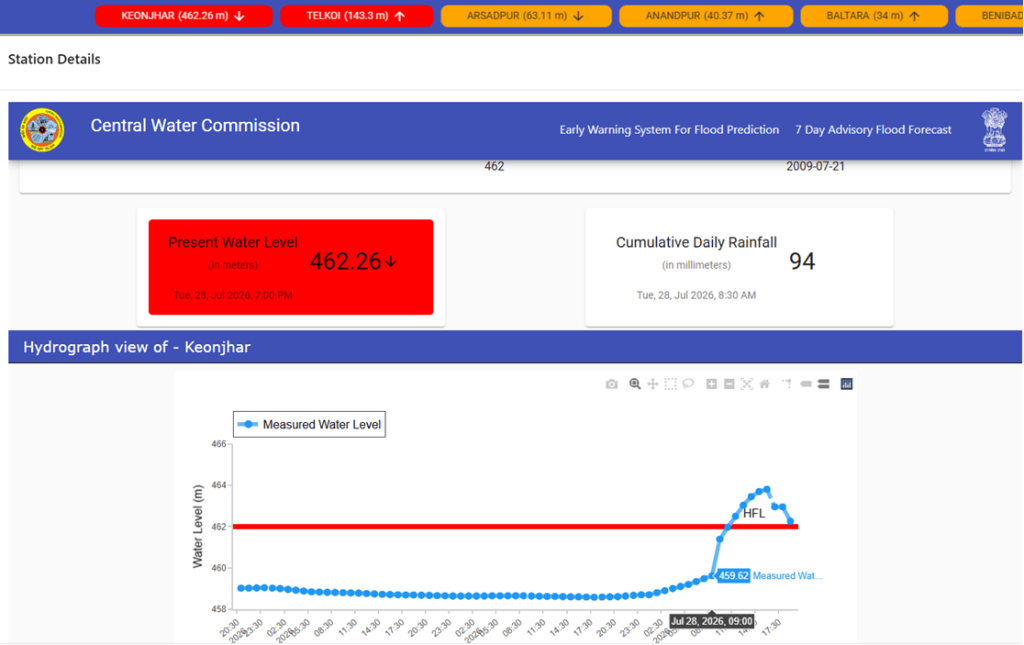The width and height of the screenshot is (1024, 645).
Task: Open 7 Day Advisory Flood Forecast
Action: tap(873, 130)
